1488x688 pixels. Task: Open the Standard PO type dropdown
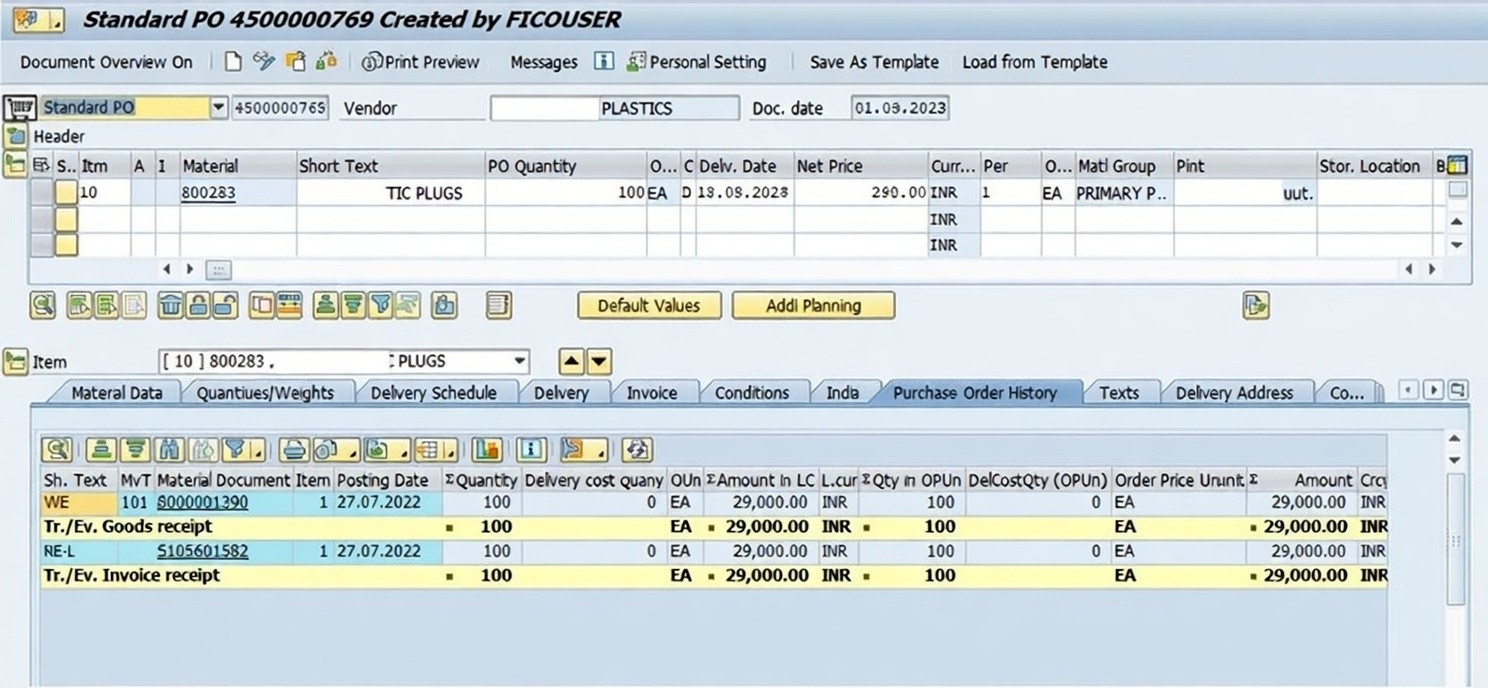coord(219,108)
